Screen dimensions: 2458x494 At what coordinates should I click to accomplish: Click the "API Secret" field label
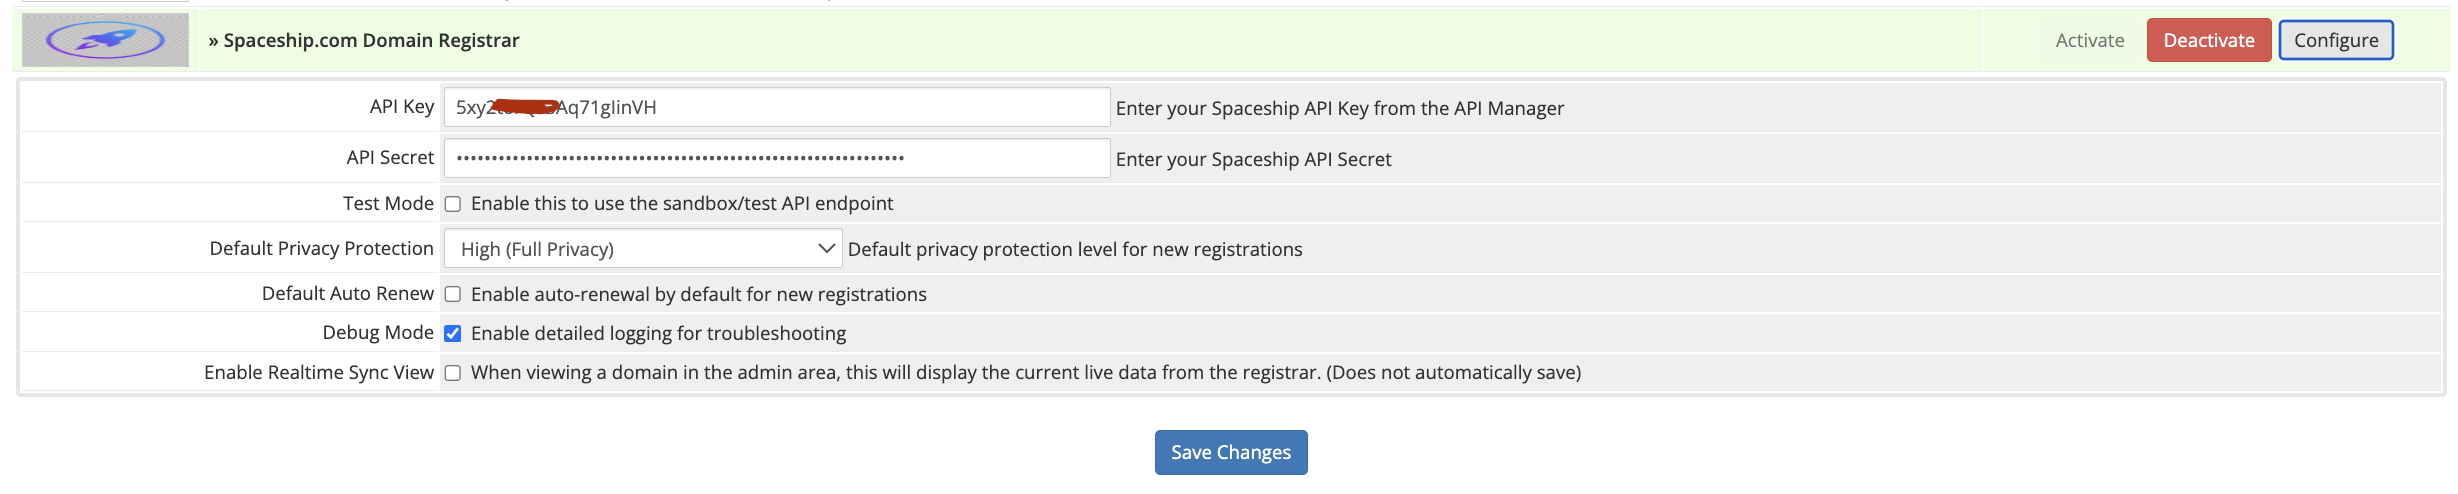click(x=390, y=158)
